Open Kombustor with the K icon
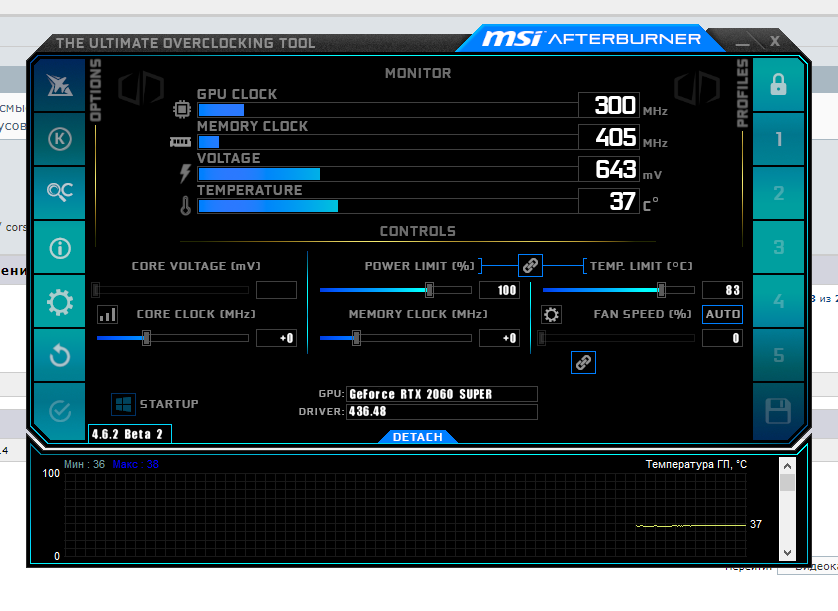 59,140
